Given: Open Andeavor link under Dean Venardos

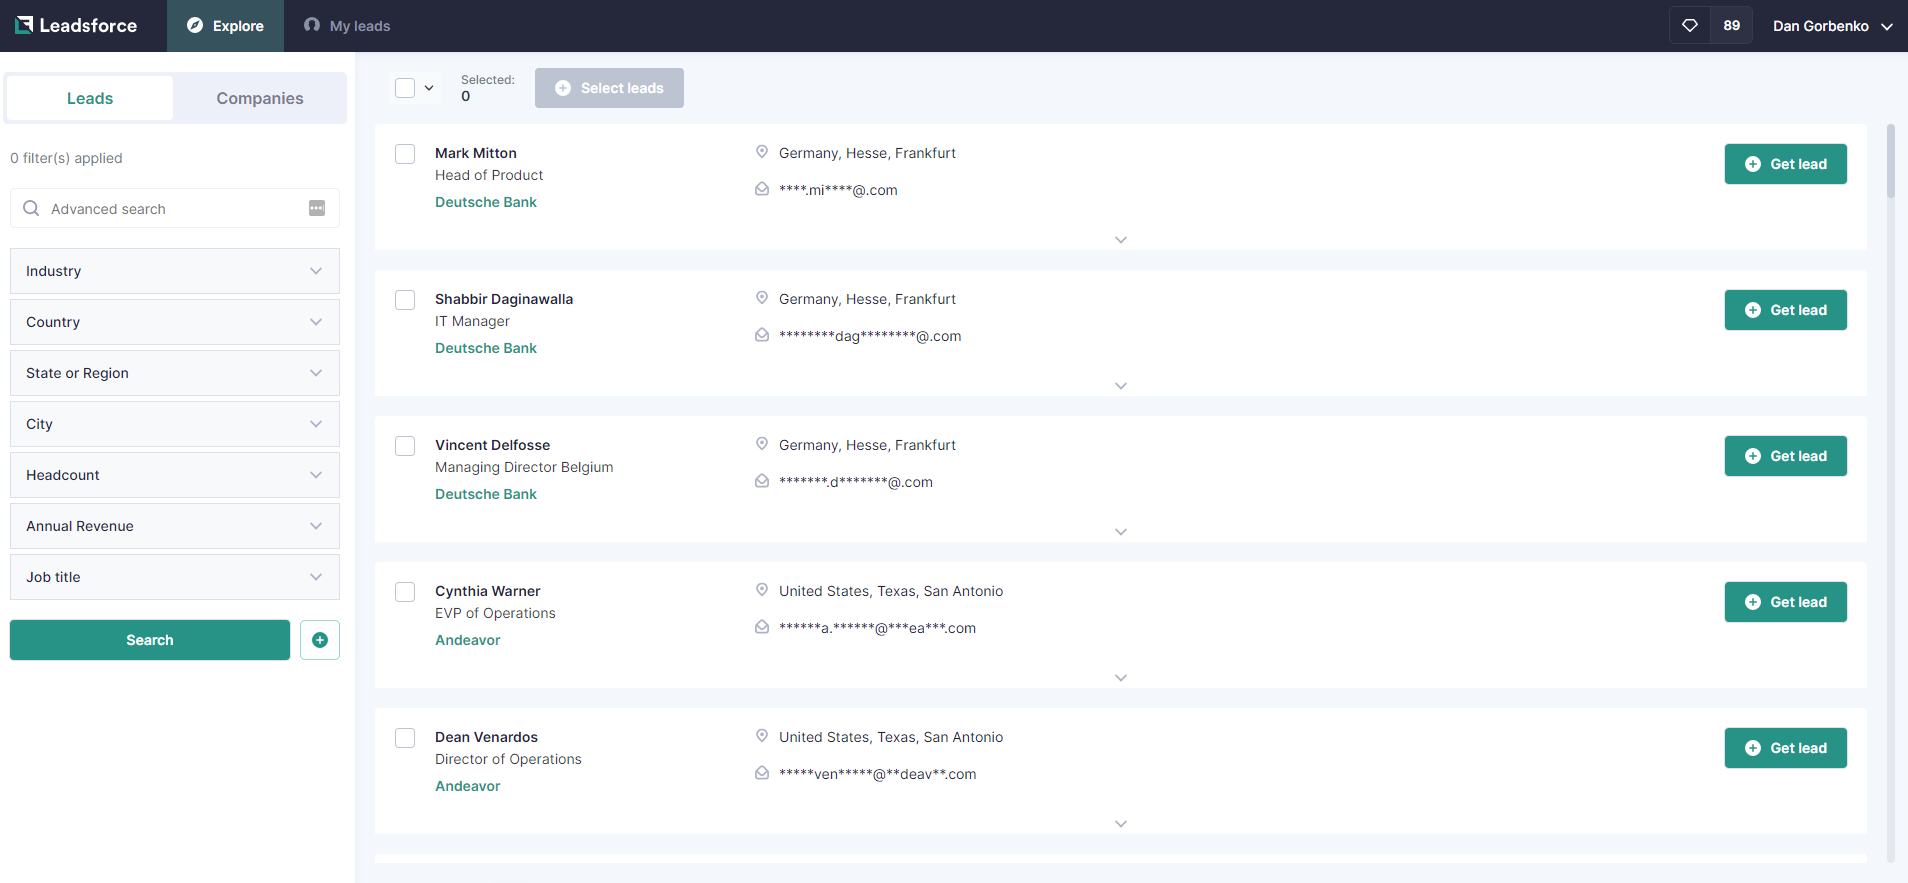Looking at the screenshot, I should [x=468, y=786].
